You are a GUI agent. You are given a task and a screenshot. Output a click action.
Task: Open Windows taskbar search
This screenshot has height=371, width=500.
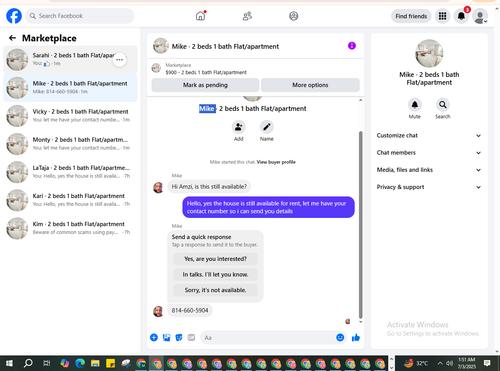28,363
